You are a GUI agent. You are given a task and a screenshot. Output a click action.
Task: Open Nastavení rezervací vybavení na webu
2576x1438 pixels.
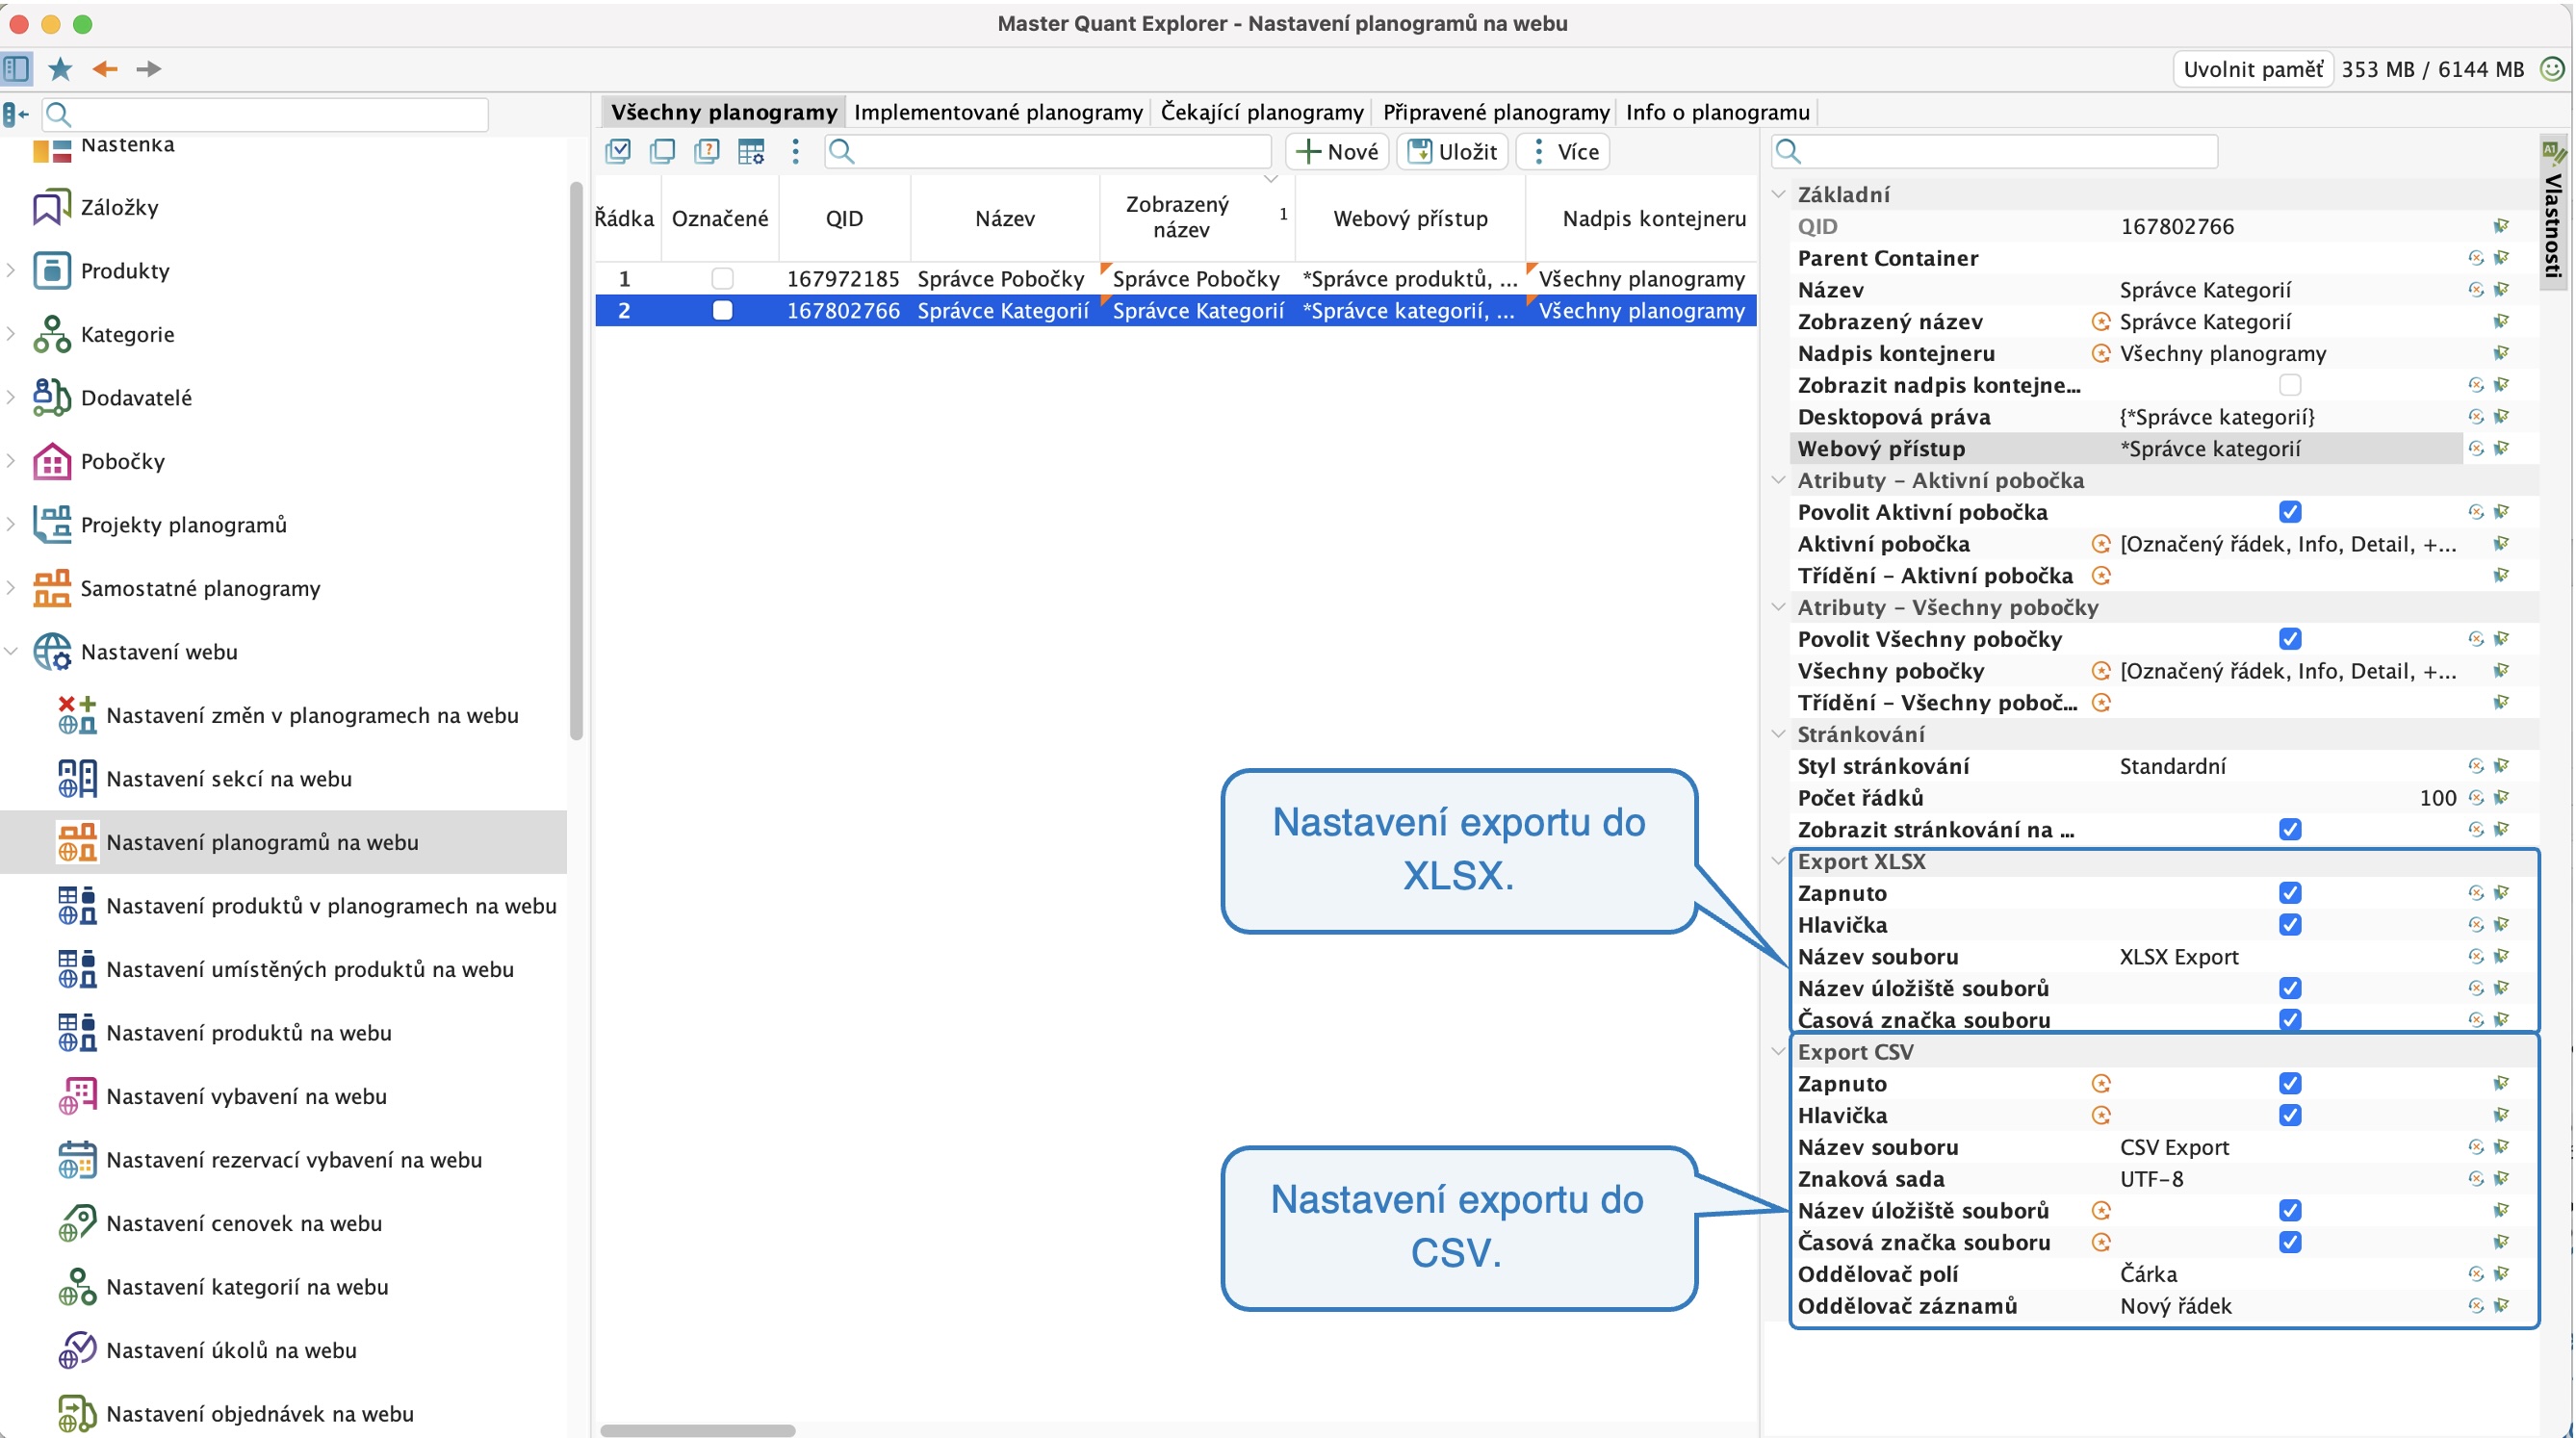tap(294, 1159)
